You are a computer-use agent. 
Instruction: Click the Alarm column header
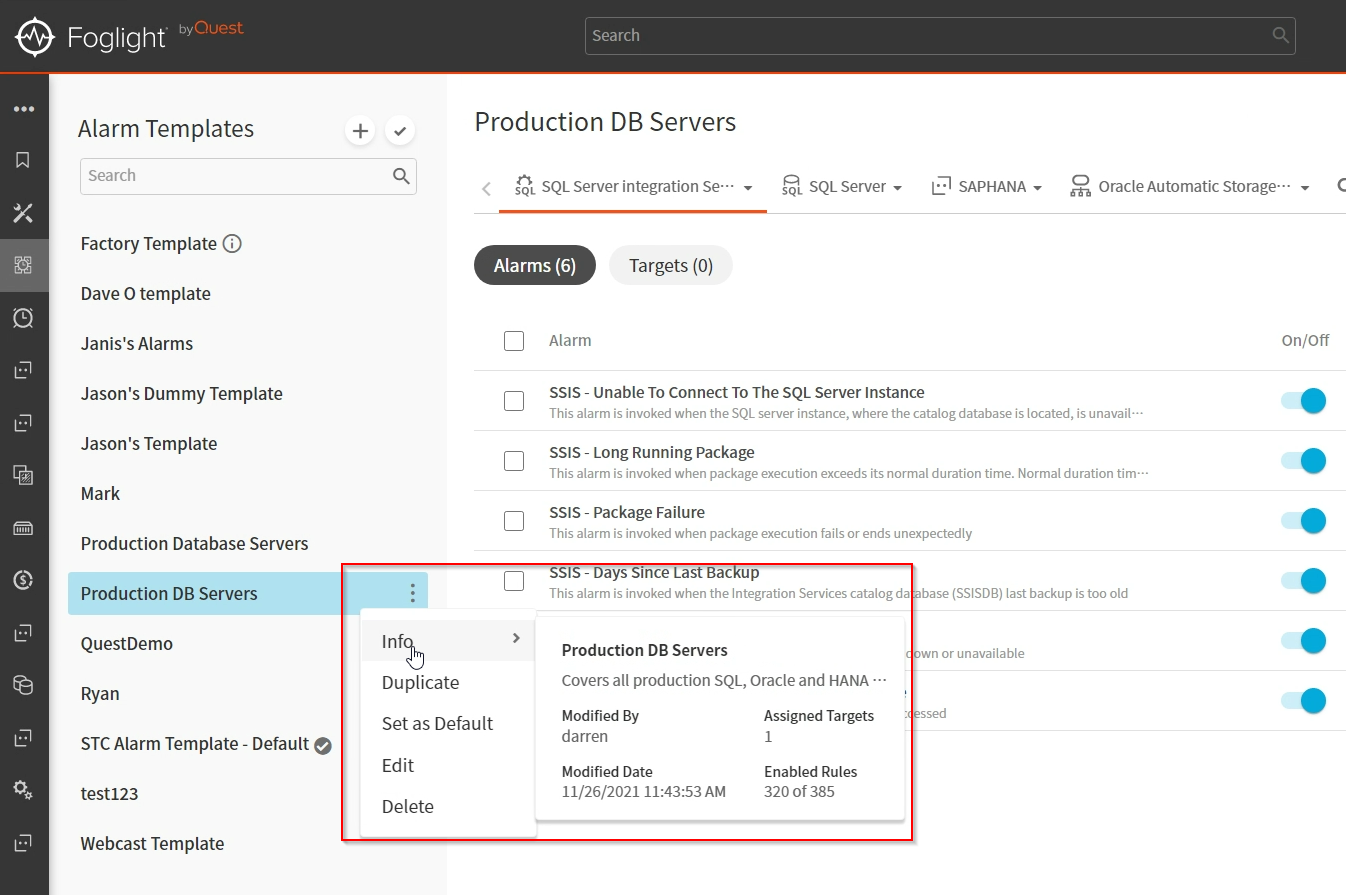coord(570,341)
